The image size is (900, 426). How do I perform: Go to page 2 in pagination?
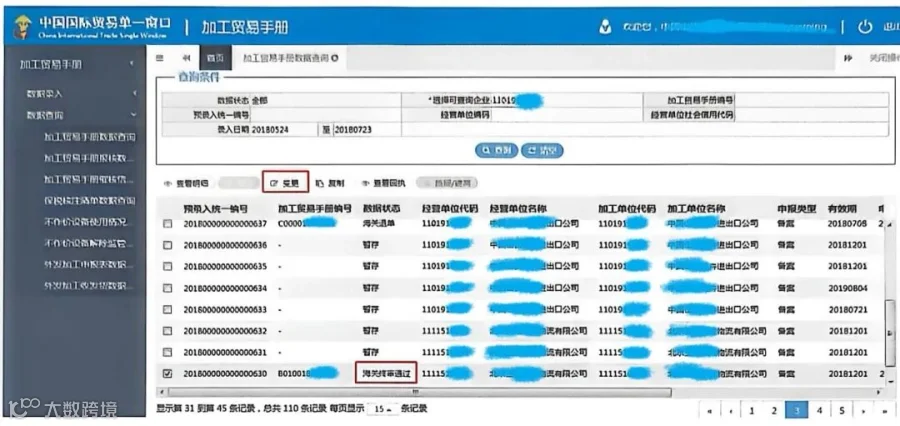pyautogui.click(x=774, y=410)
